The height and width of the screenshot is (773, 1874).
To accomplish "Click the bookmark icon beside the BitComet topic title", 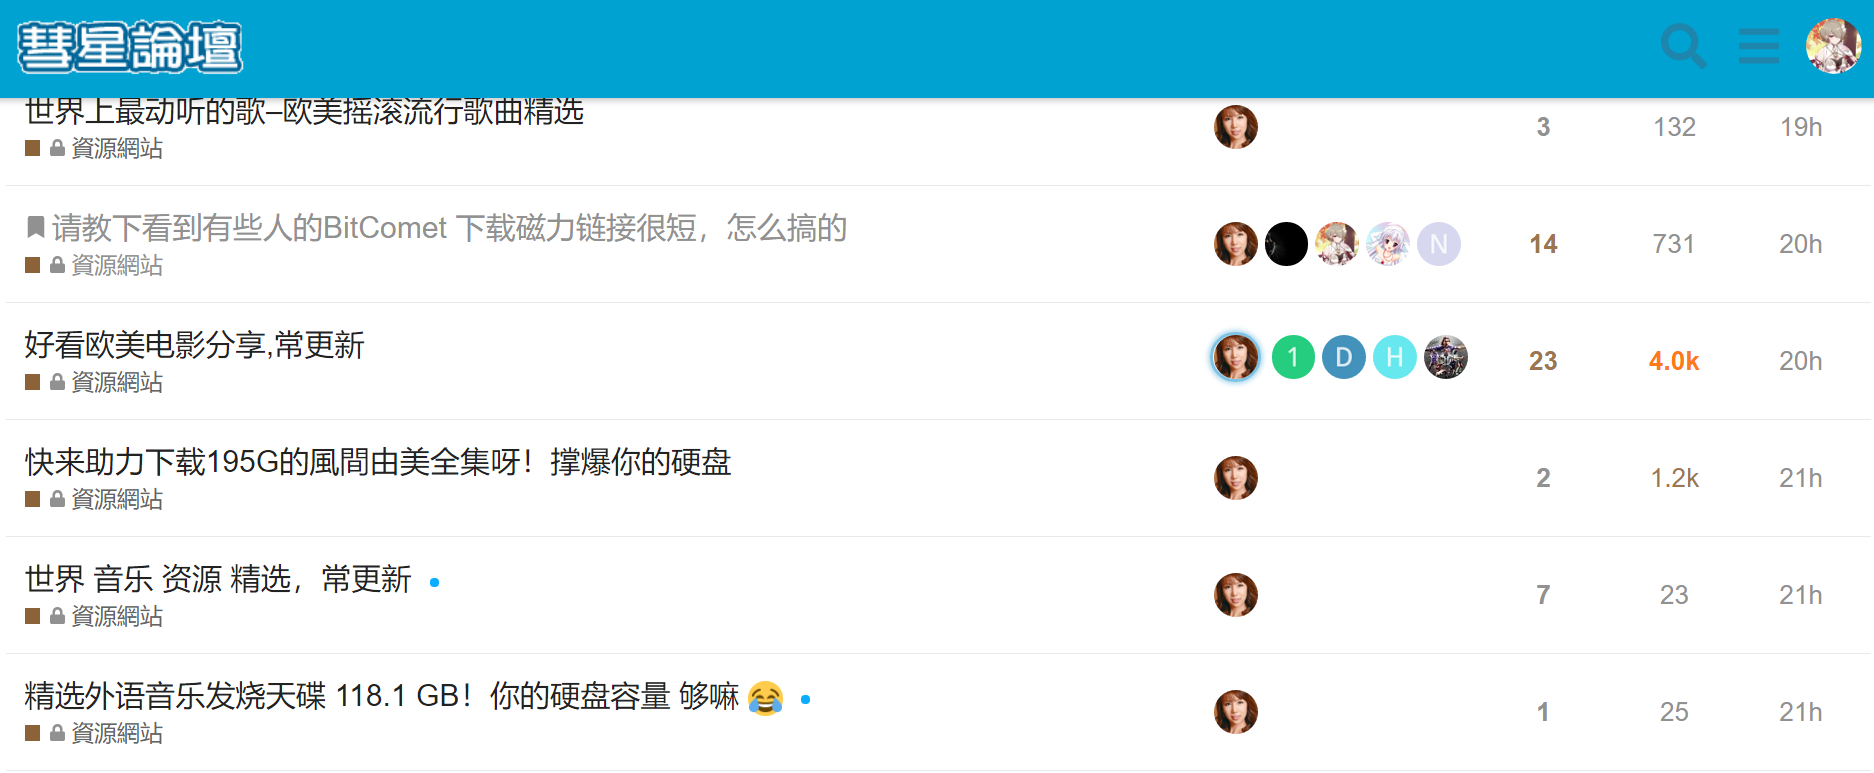I will click(x=35, y=228).
